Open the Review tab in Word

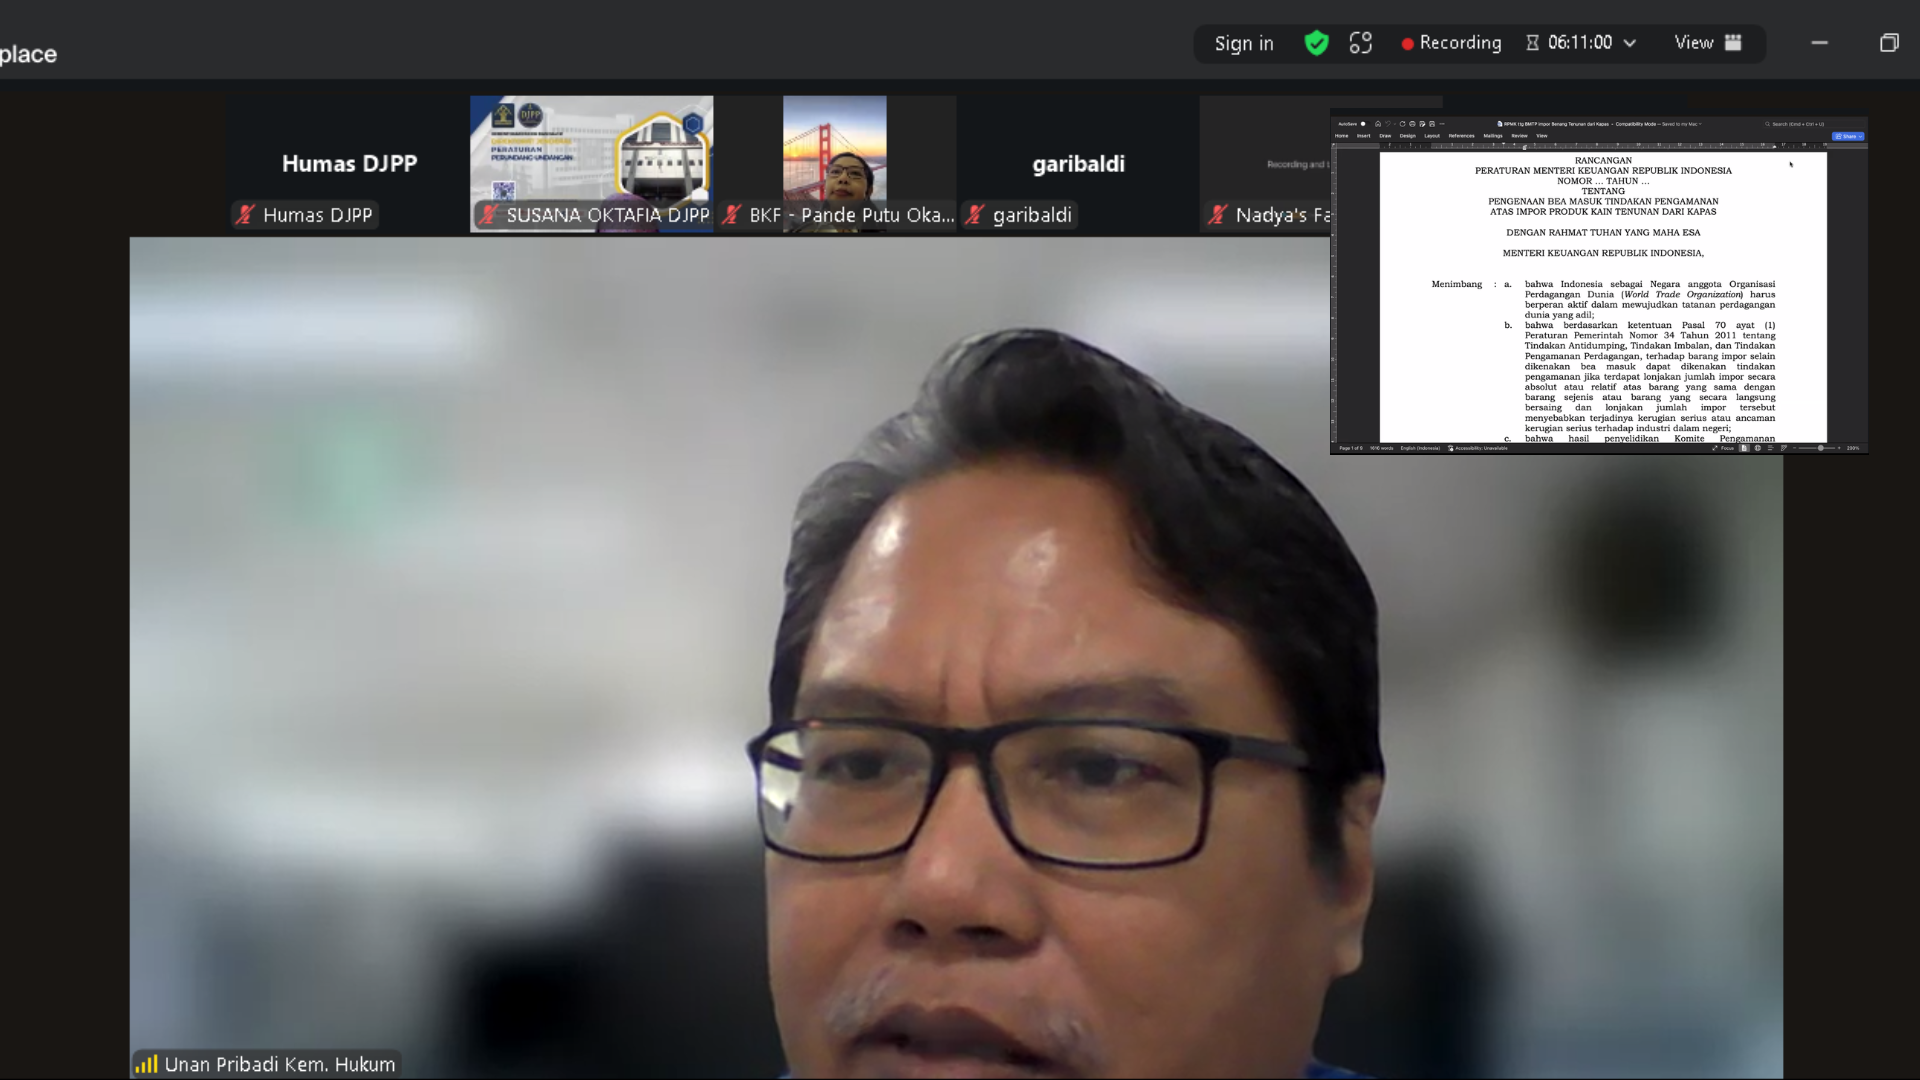[x=1519, y=136]
